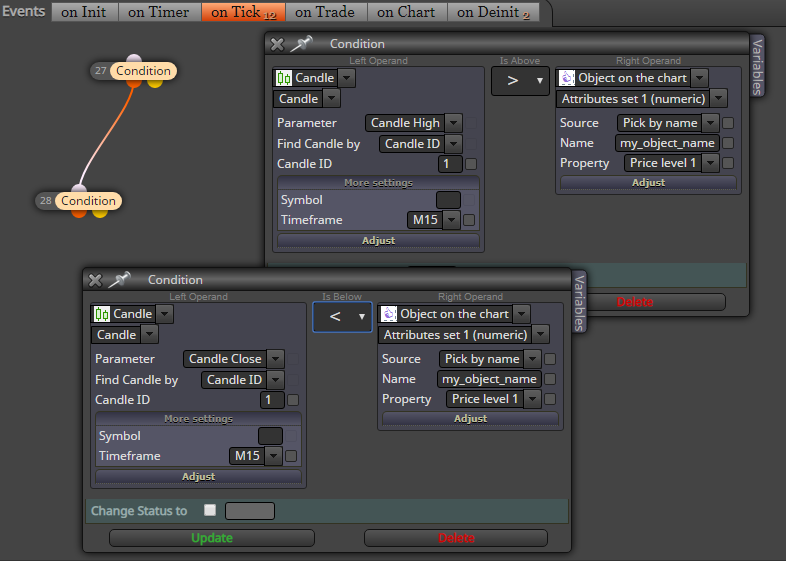786x561 pixels.
Task: Click the Candle icon in the upper window's left operand
Action: tap(284, 78)
